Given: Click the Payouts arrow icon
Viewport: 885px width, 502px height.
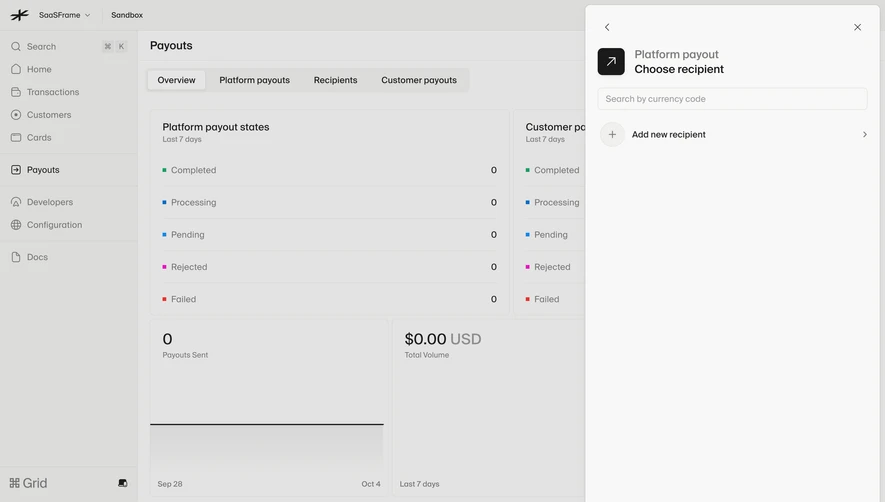Looking at the screenshot, I should [16, 169].
